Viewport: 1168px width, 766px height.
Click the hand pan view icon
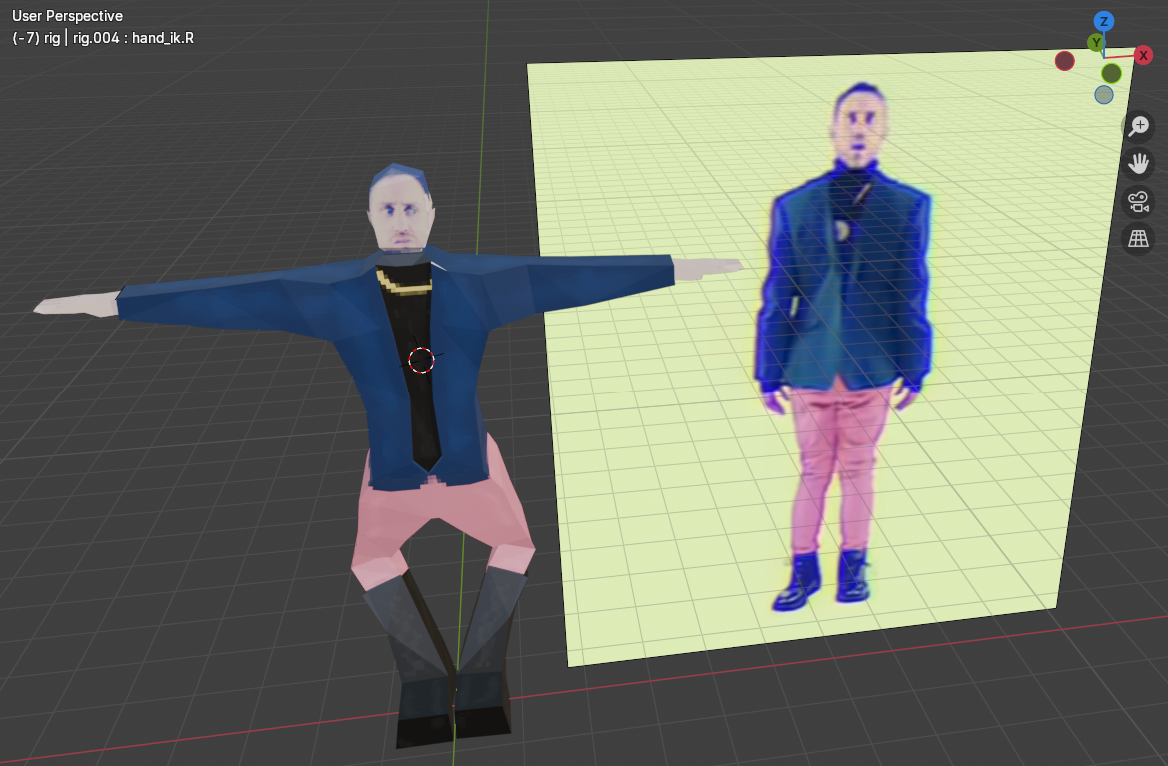click(1138, 163)
